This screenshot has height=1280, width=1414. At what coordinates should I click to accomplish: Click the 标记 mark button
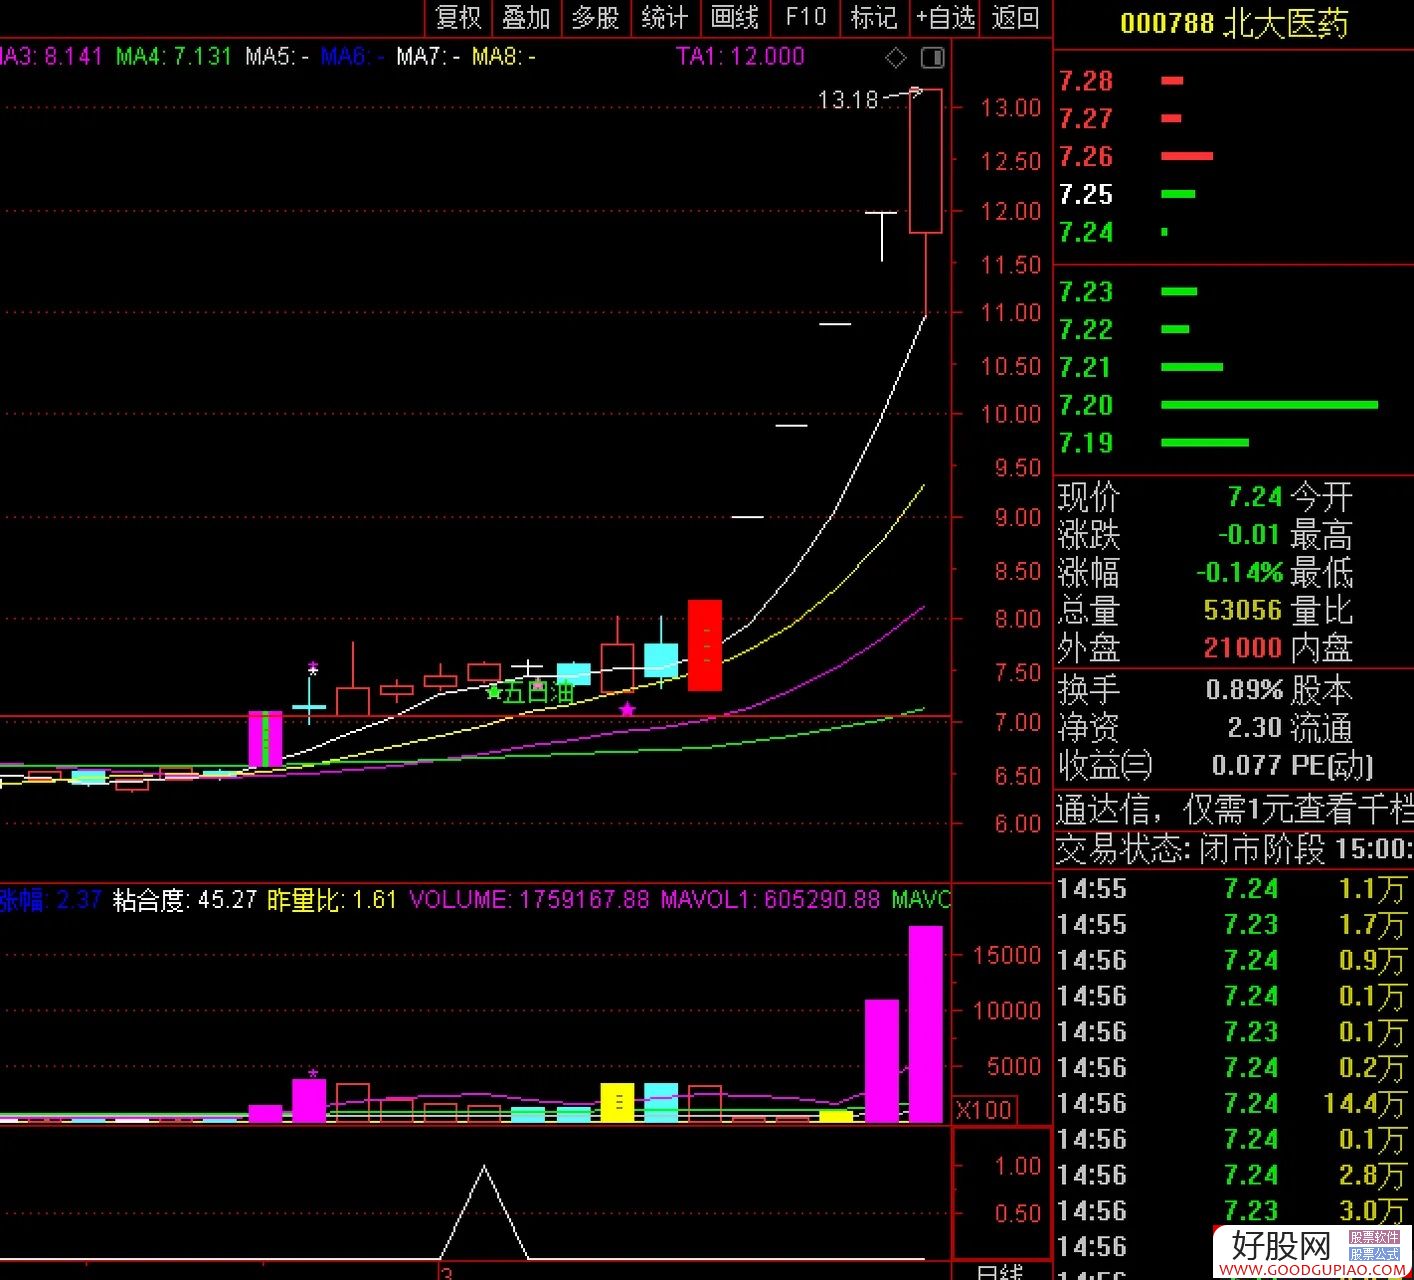[874, 18]
